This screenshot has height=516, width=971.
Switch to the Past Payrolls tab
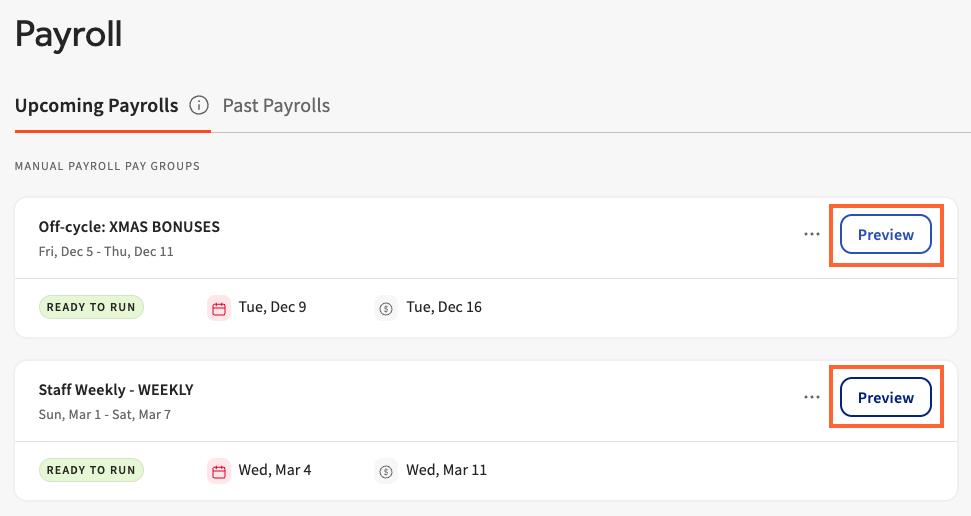276,105
